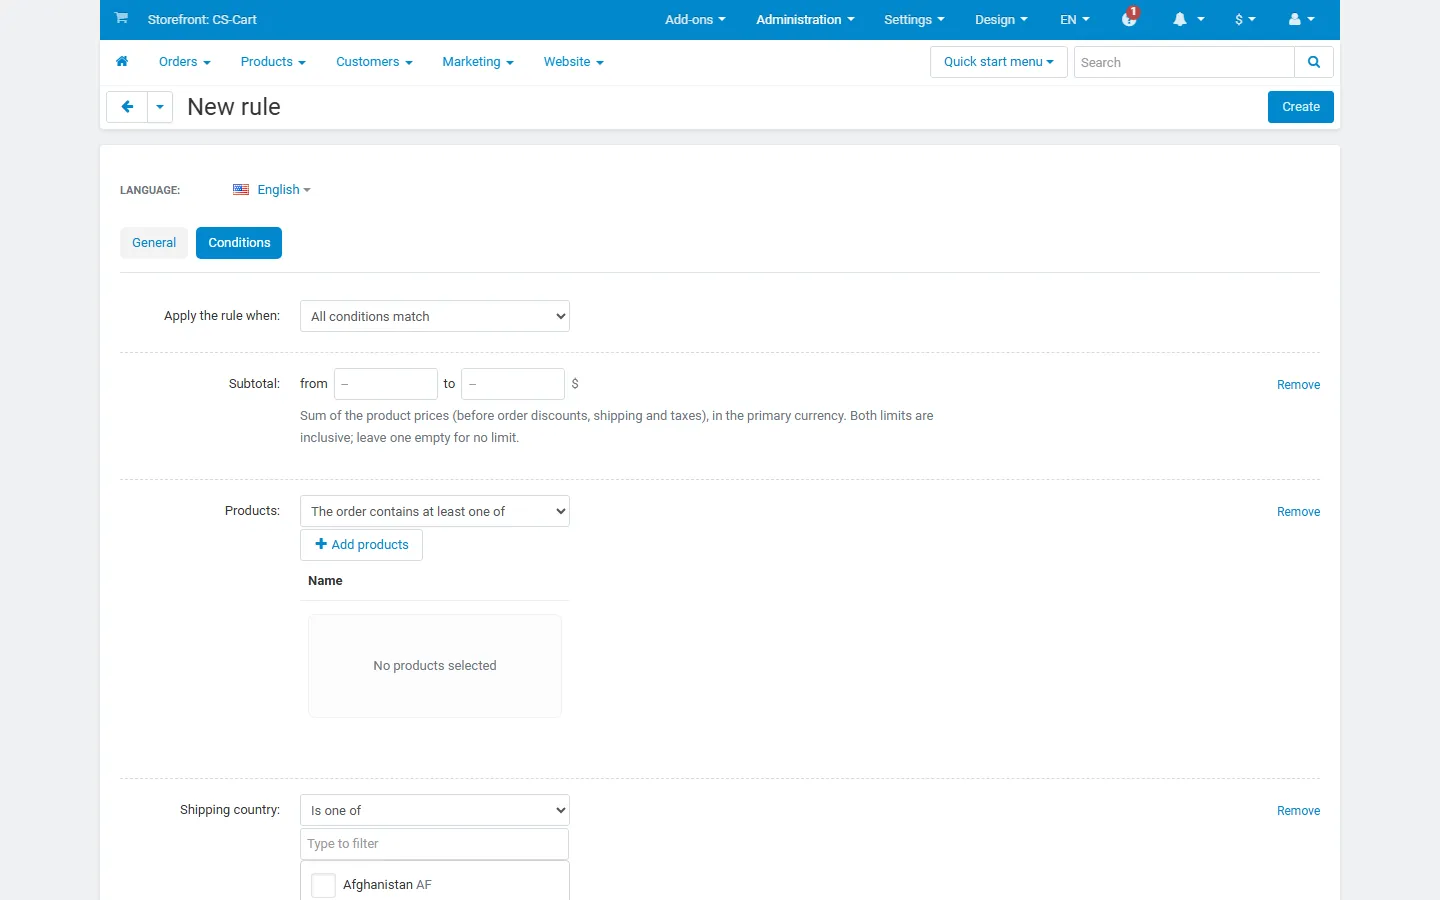Open the caret dropdown beside back arrow
The image size is (1440, 900).
coord(160,107)
